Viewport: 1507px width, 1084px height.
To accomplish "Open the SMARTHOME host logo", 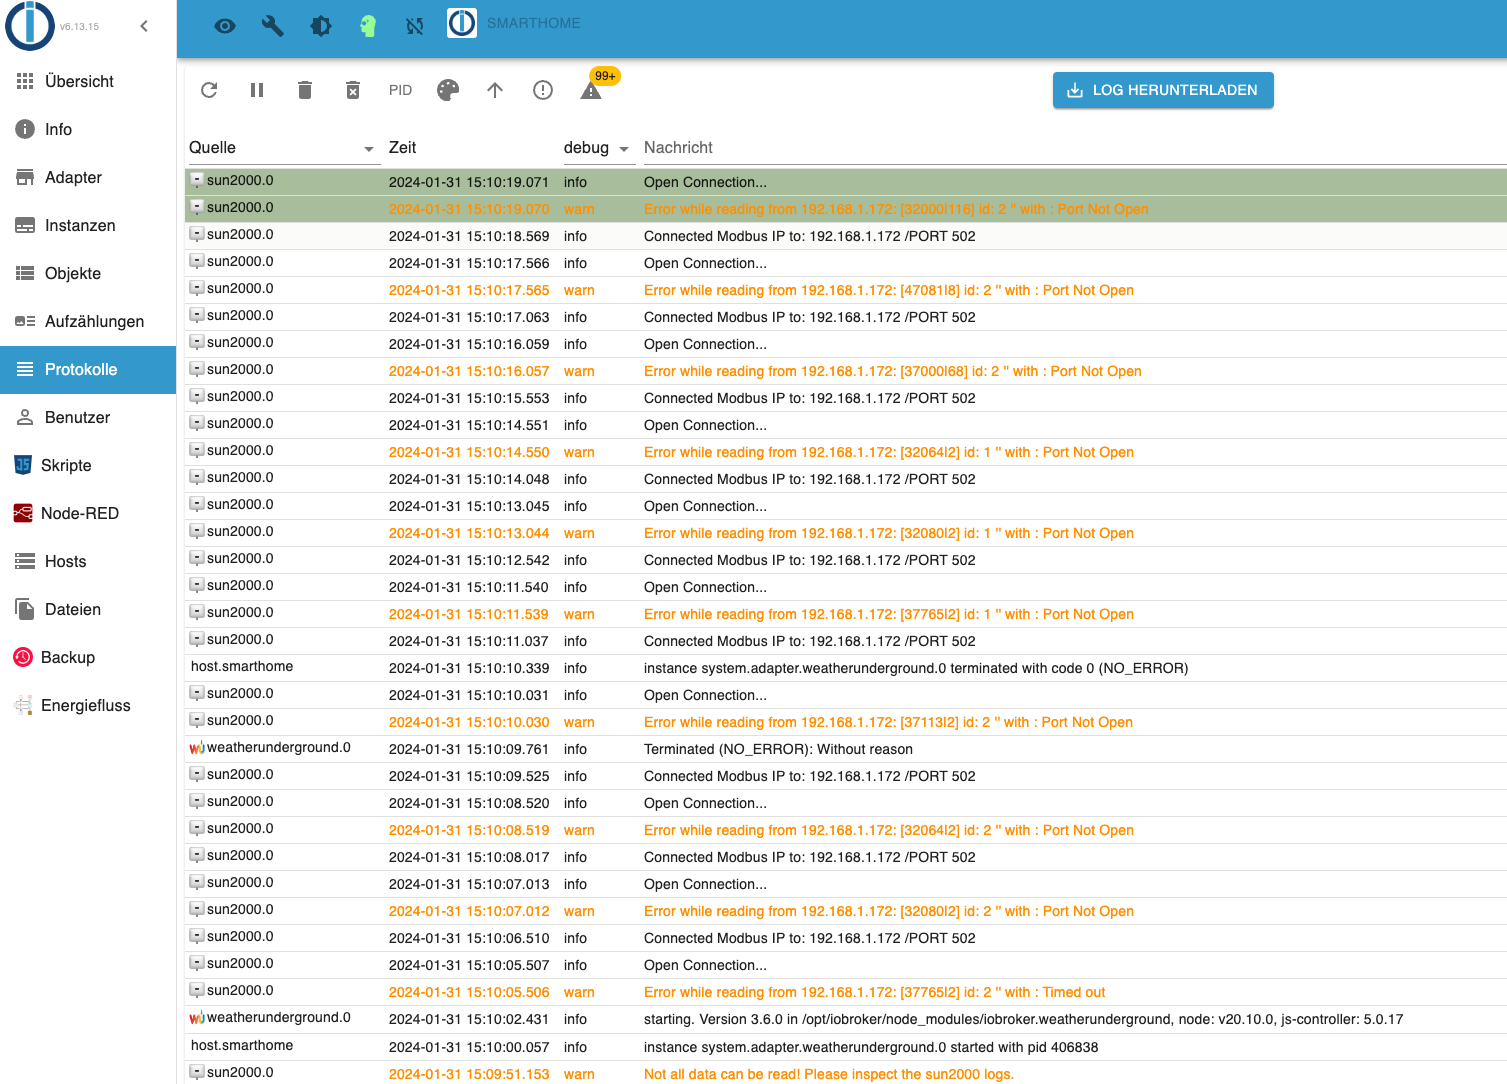I will 462,23.
